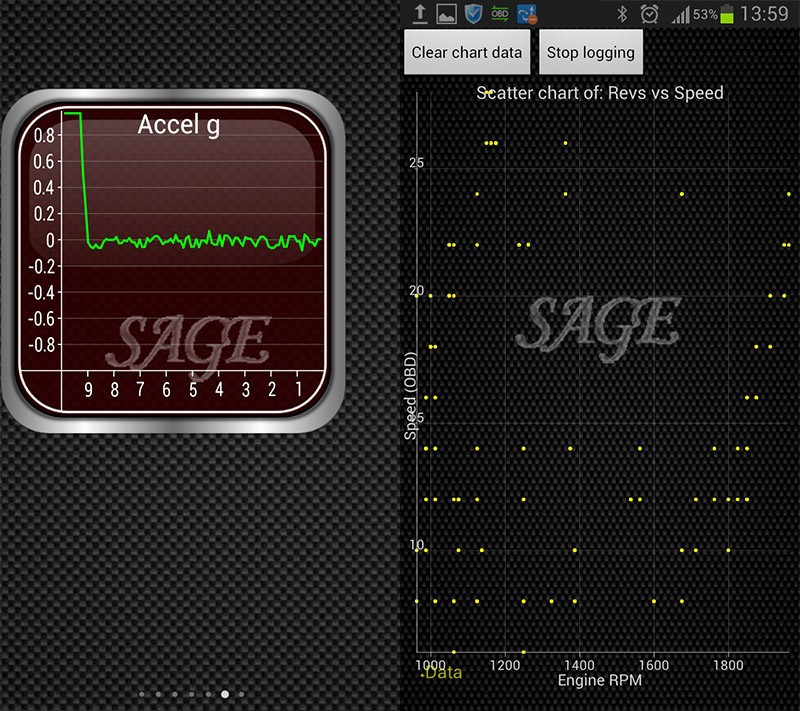Tap the green OBD connection icon
The image size is (800, 711).
[x=500, y=14]
